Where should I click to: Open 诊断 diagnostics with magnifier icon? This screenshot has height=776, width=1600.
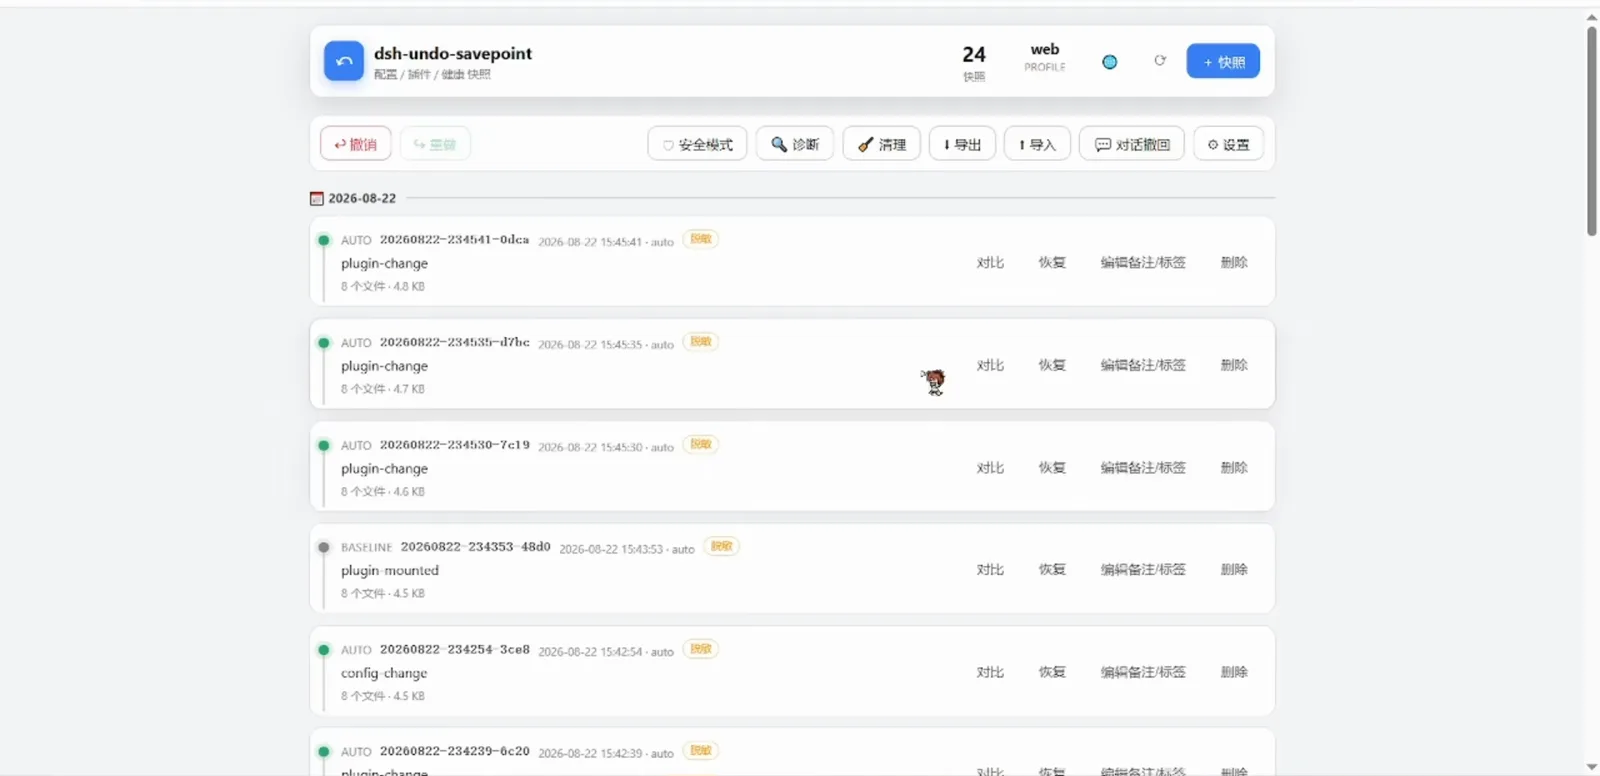pyautogui.click(x=795, y=144)
